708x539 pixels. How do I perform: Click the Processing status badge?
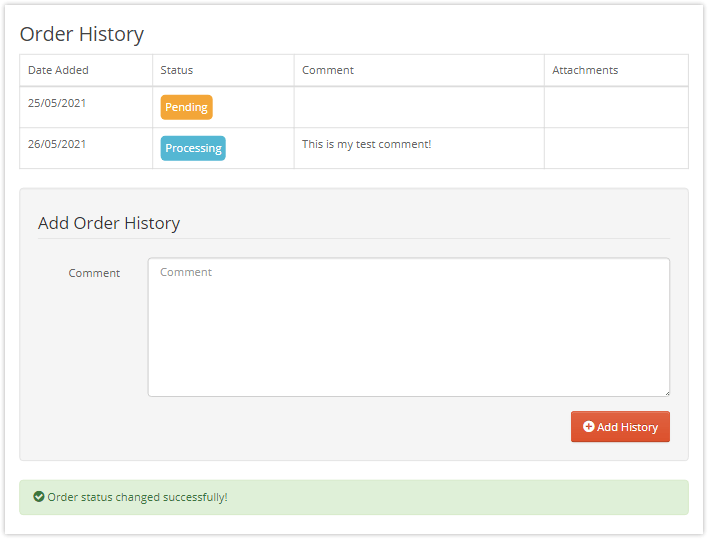pyautogui.click(x=193, y=148)
